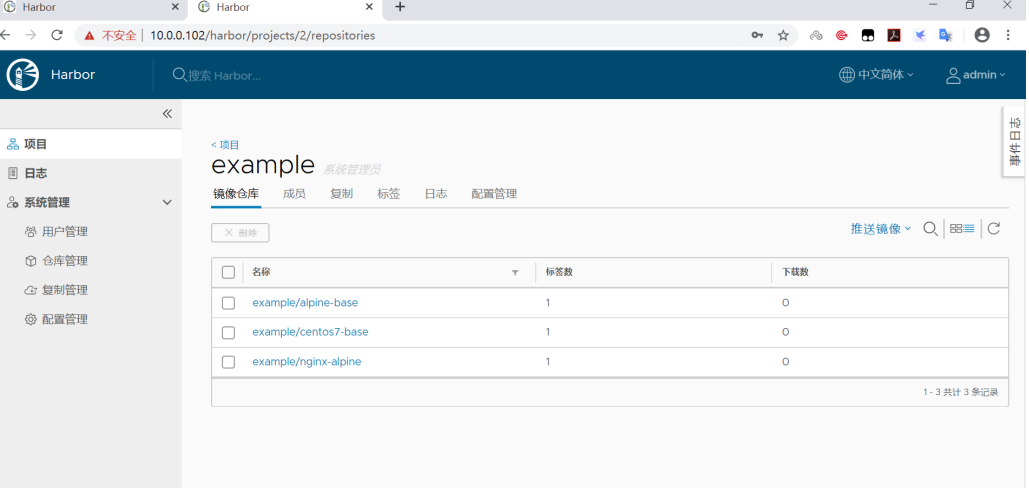Filter the 名称 column
The image size is (1029, 488).
515,272
